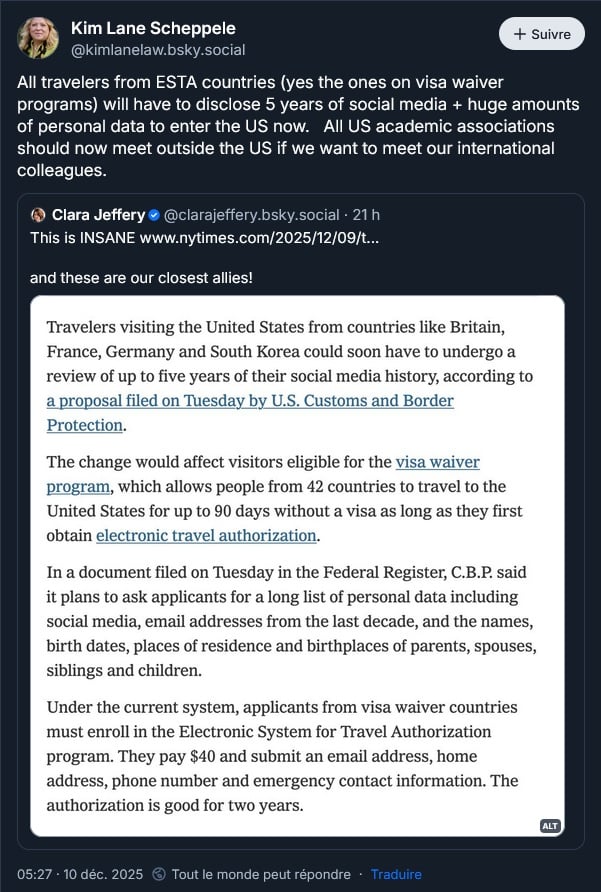Open Kim Lane Scheppele's profile avatar
Image resolution: width=601 pixels, height=892 pixels.
click(x=38, y=38)
